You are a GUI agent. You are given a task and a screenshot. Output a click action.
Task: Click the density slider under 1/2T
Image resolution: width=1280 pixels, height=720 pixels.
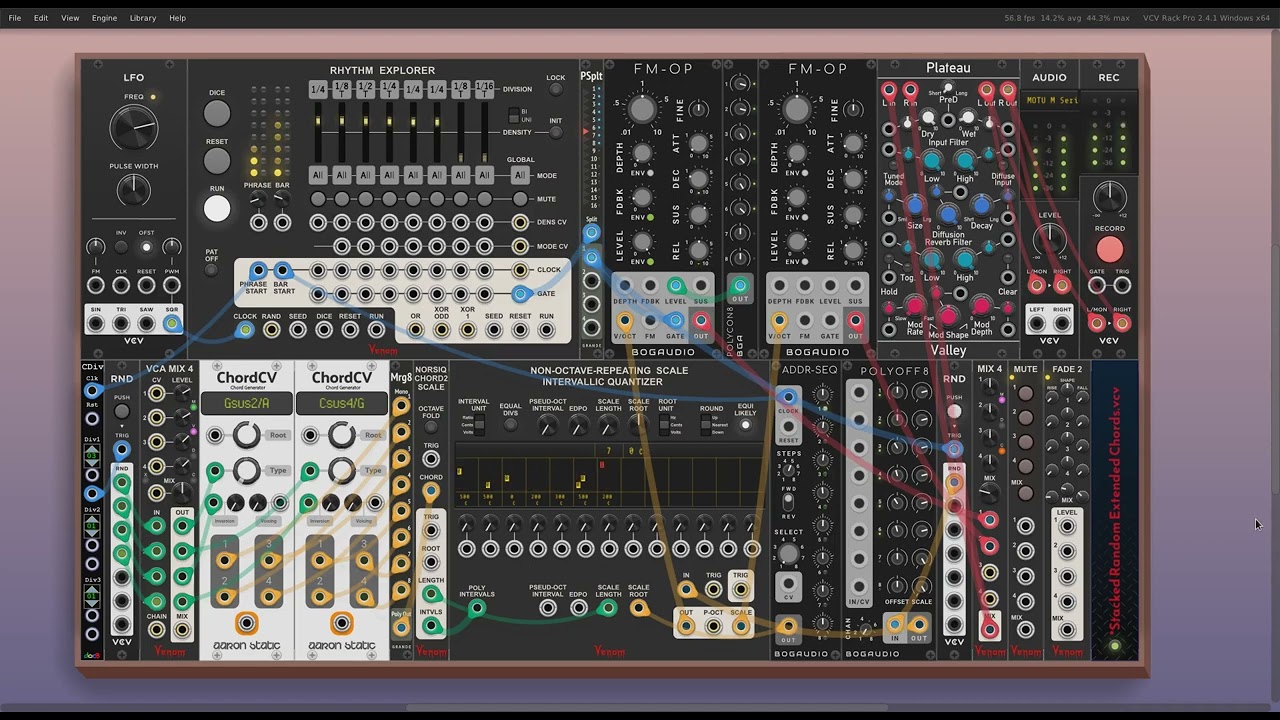[x=365, y=133]
